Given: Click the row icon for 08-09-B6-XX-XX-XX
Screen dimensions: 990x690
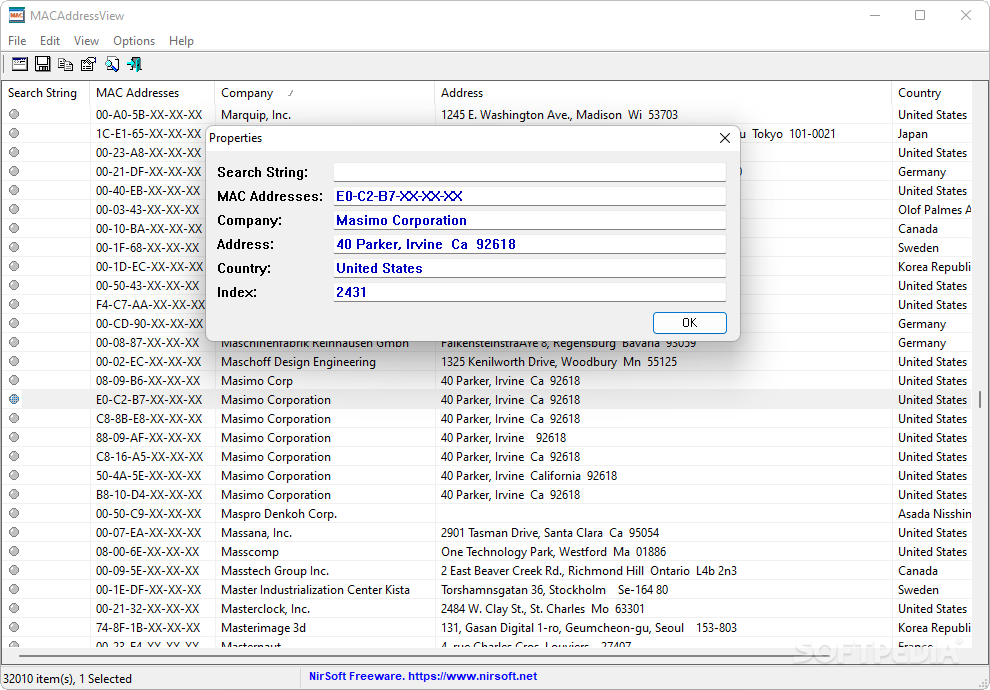Looking at the screenshot, I should click(x=14, y=380).
